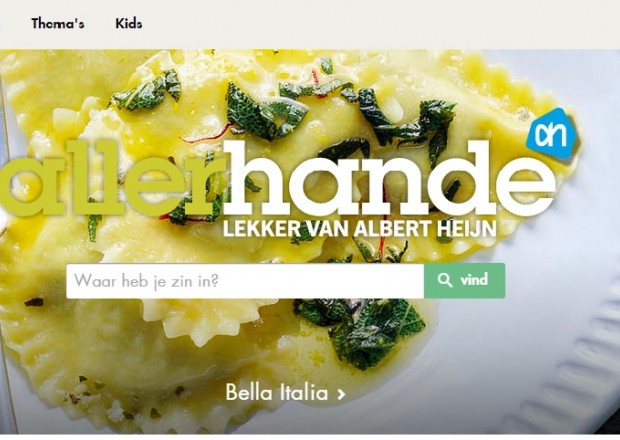620x440 pixels.
Task: Click the magnifying glass search icon
Action: 445,280
